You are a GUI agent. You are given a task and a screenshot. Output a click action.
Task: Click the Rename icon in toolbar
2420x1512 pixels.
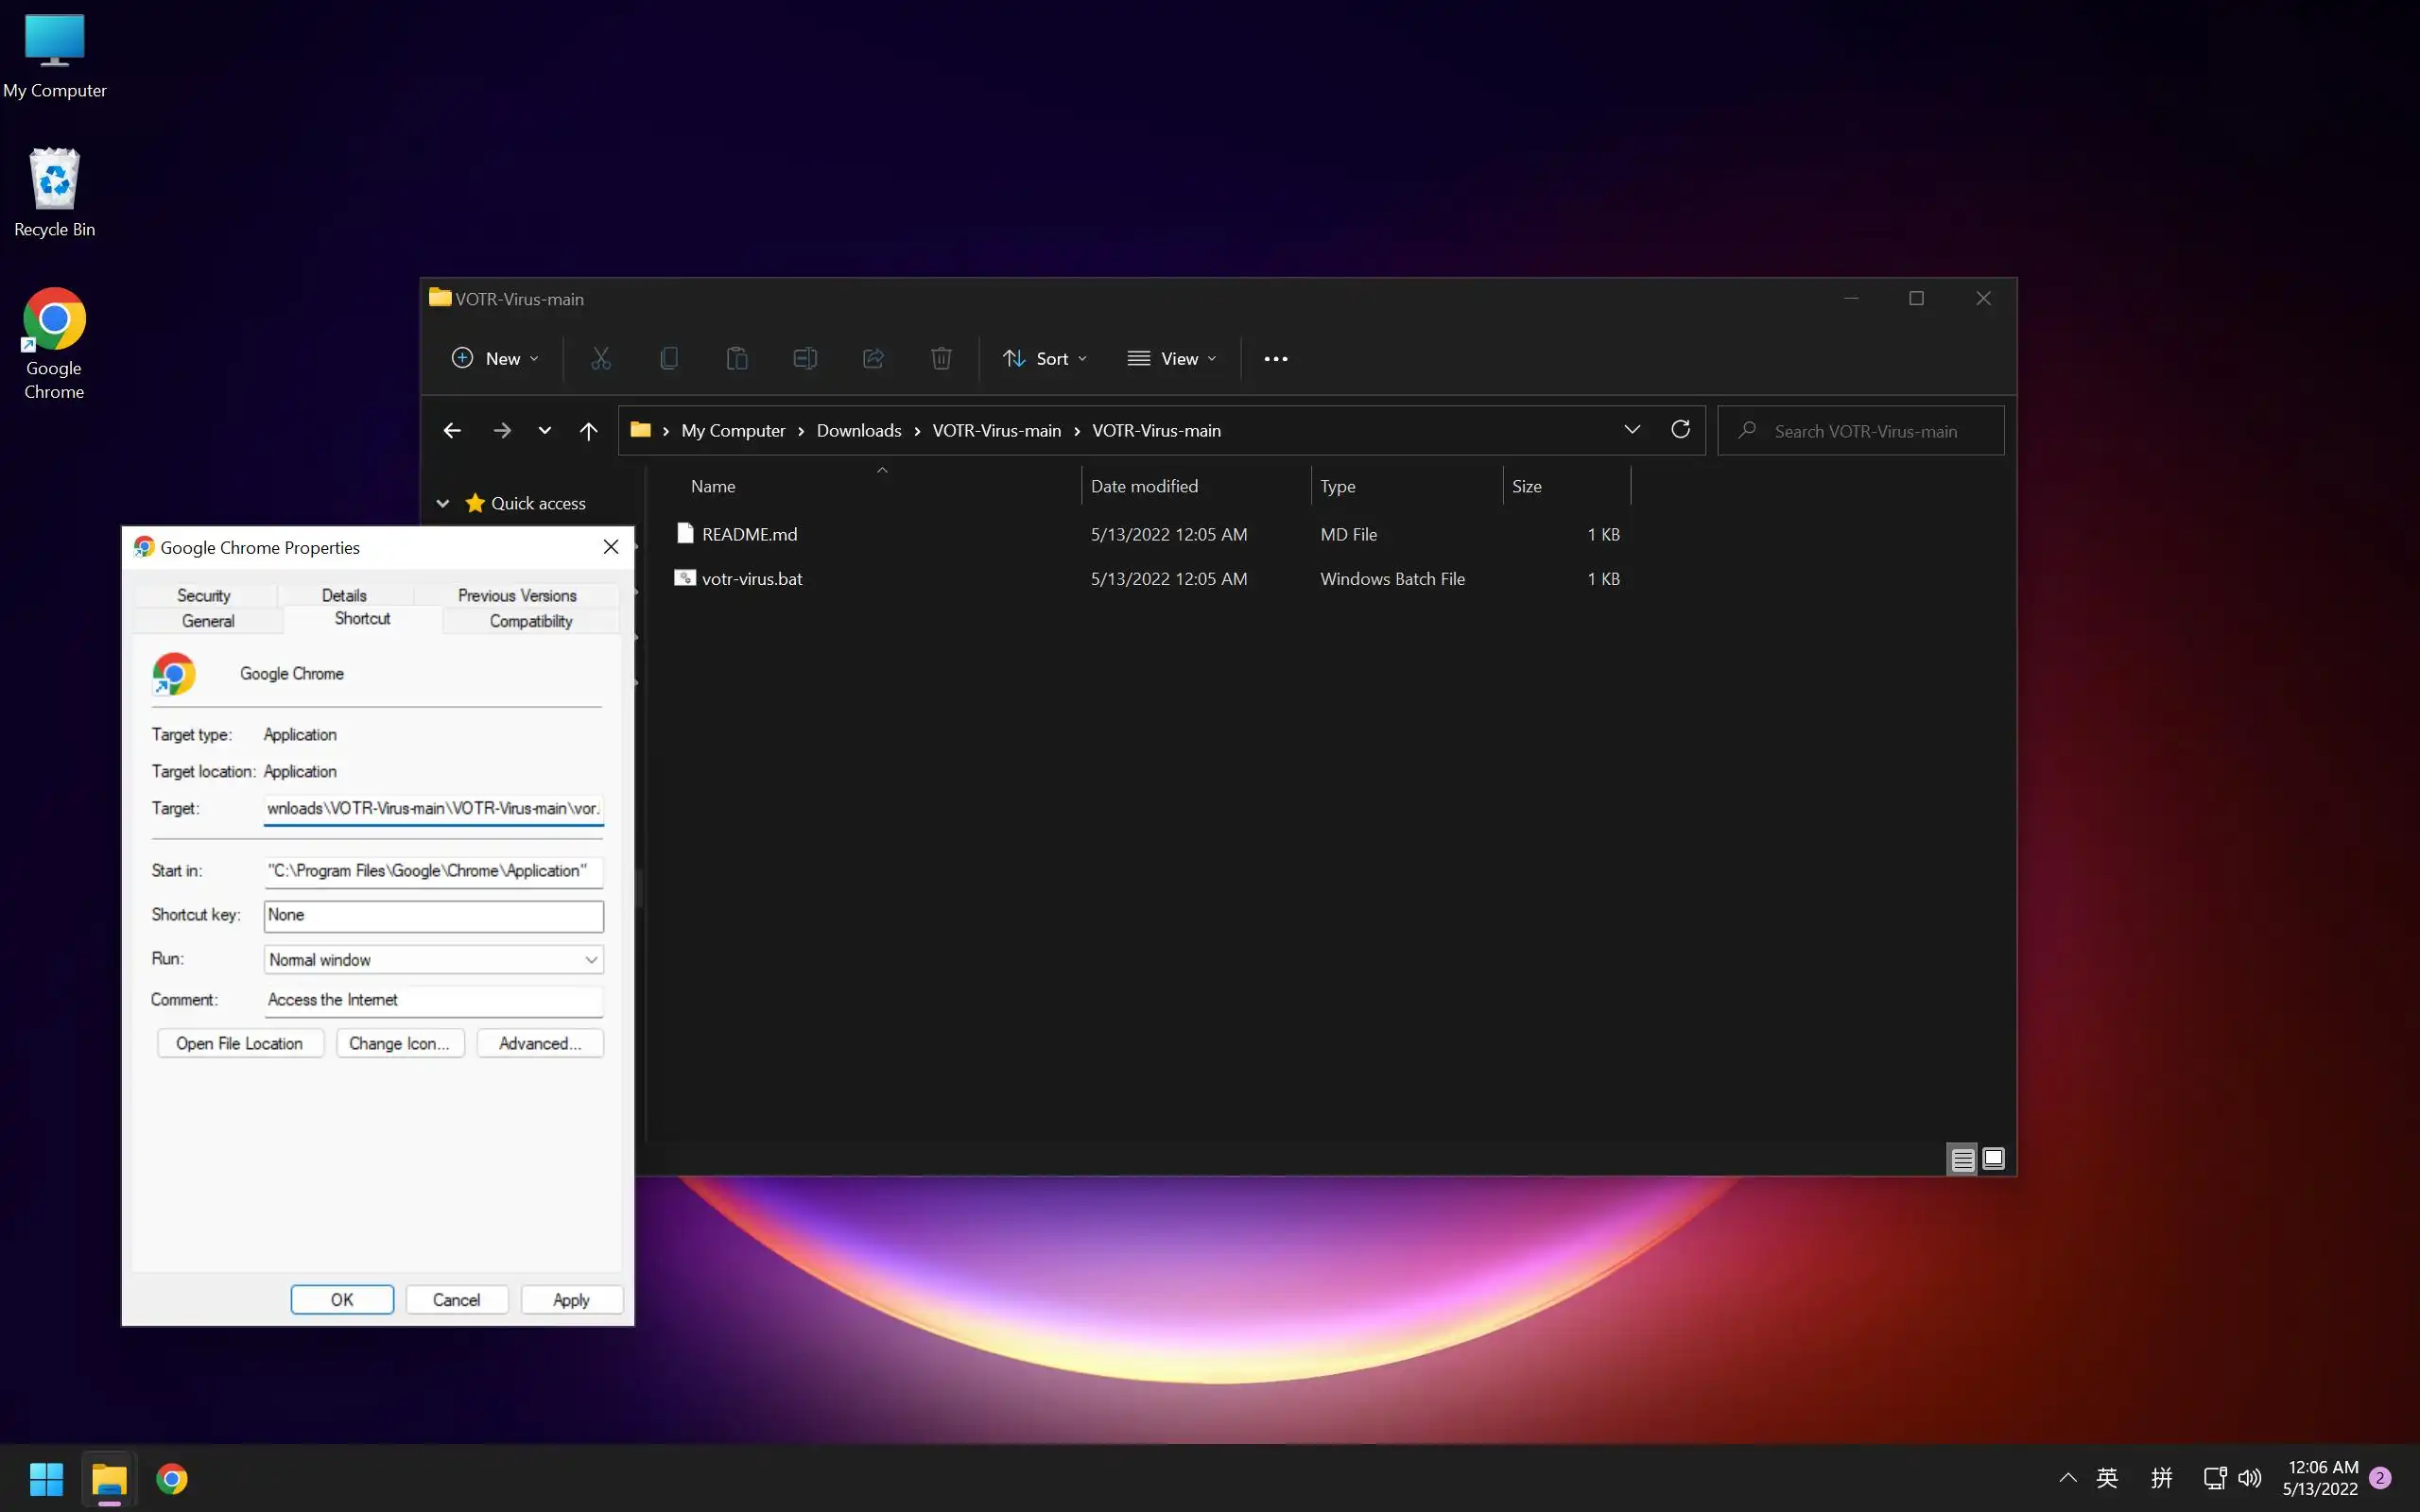click(805, 358)
